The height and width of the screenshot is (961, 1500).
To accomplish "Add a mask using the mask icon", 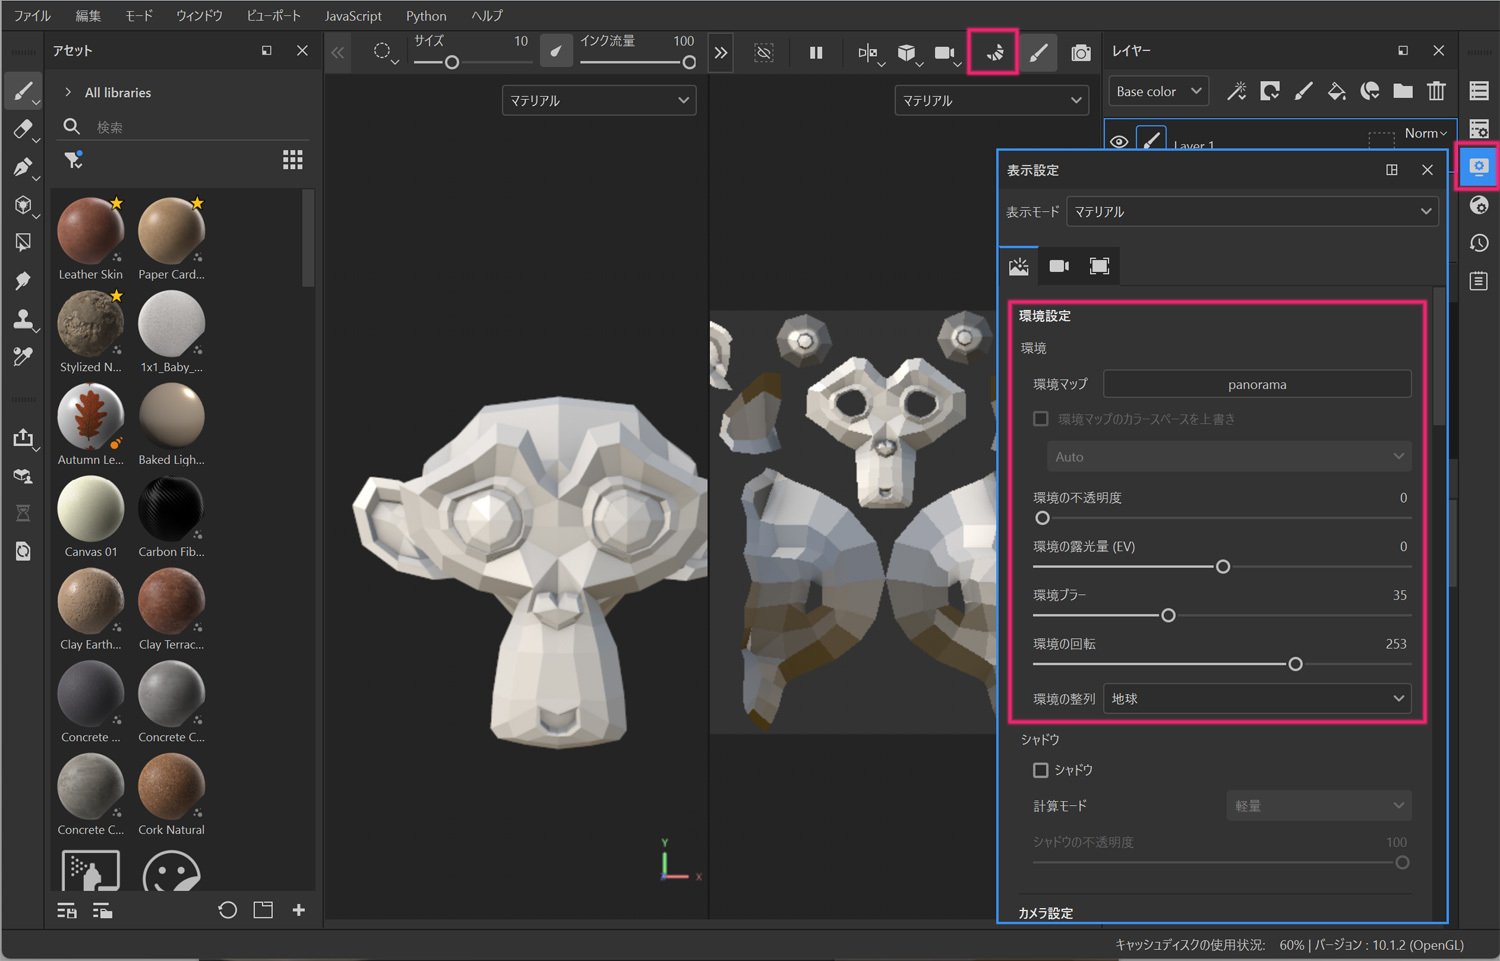I will 1270,91.
